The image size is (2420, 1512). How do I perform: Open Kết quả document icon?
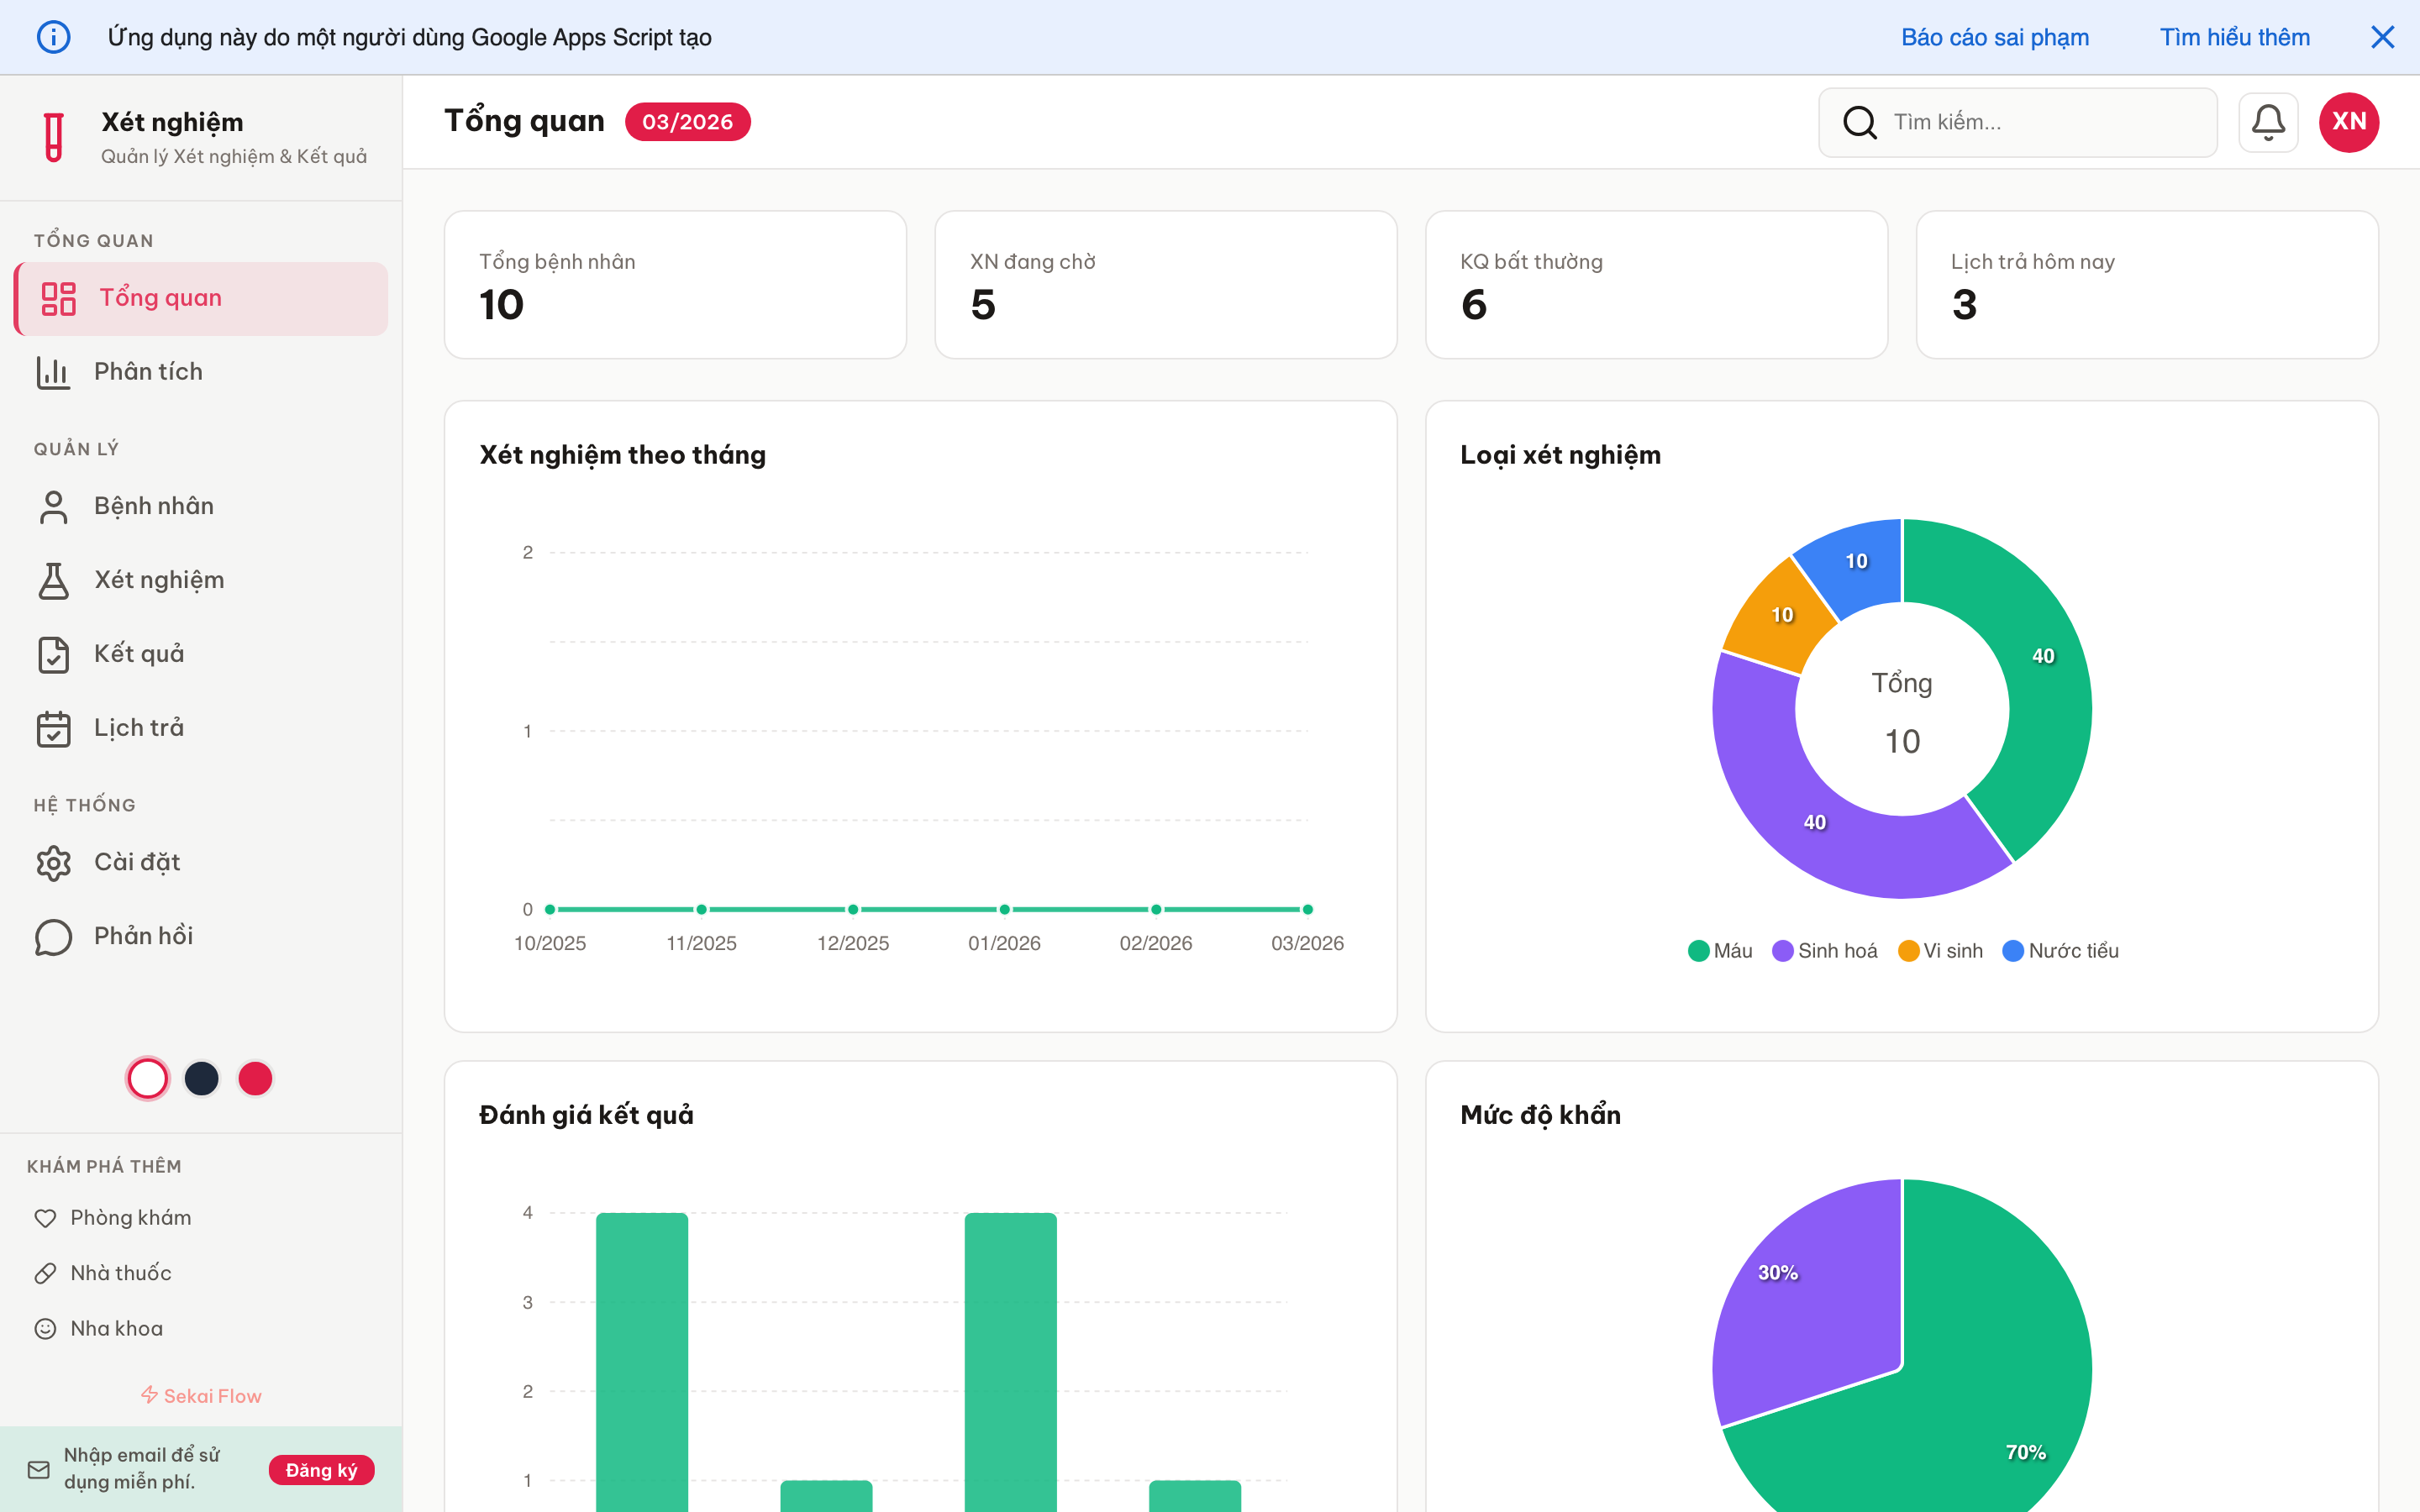tap(53, 654)
